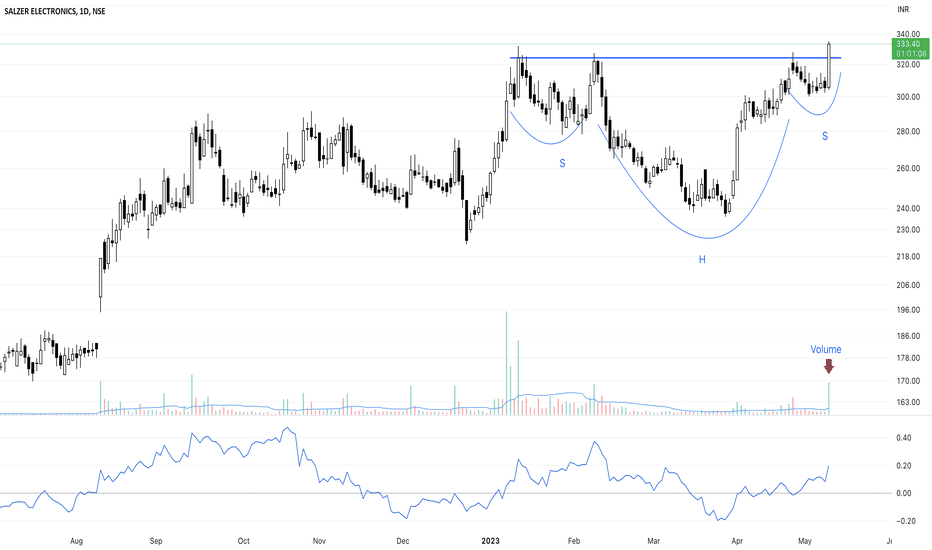The image size is (932, 550).
Task: Select the red down arrow below Volume
Action: [829, 366]
